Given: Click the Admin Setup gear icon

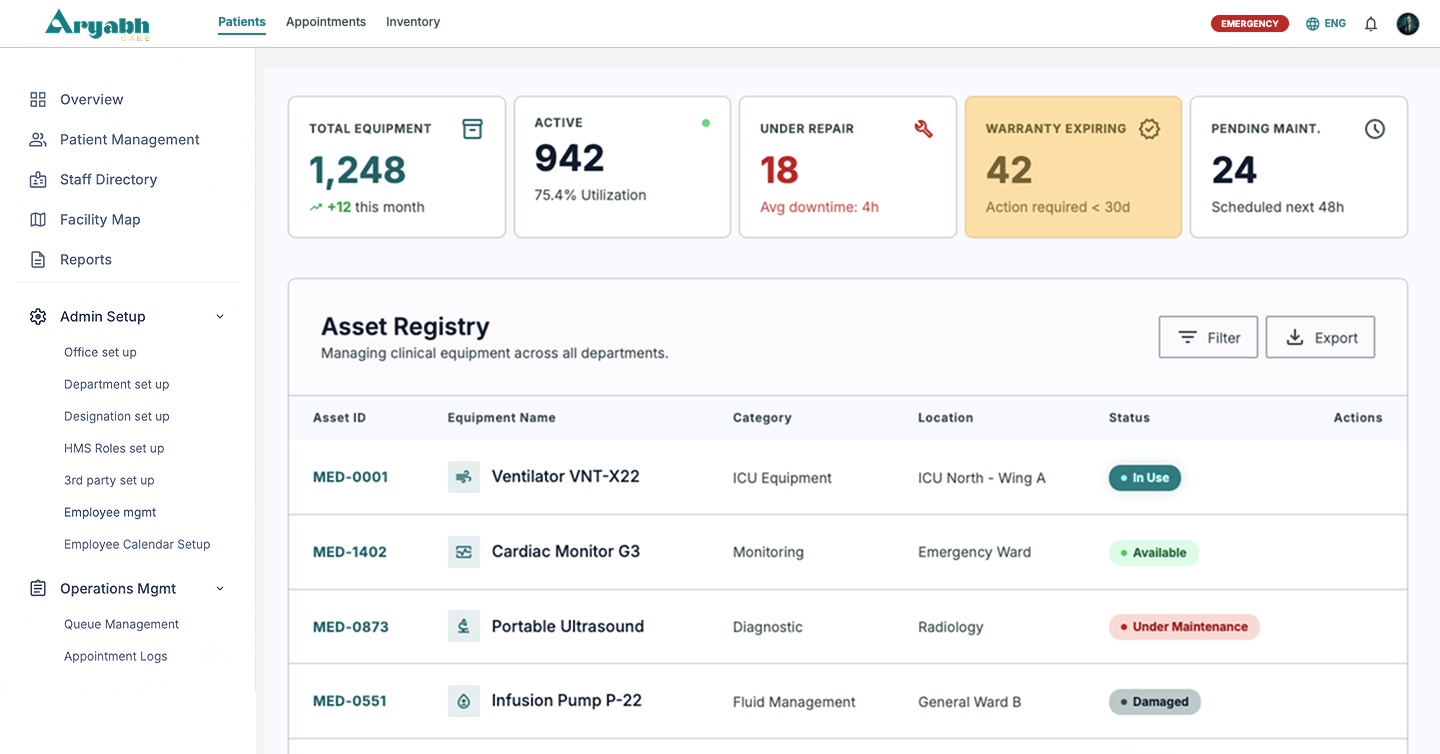Looking at the screenshot, I should [38, 316].
